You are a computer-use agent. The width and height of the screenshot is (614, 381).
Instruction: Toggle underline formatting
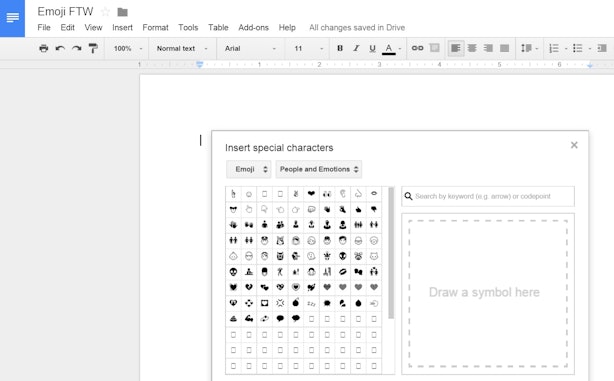coord(372,48)
